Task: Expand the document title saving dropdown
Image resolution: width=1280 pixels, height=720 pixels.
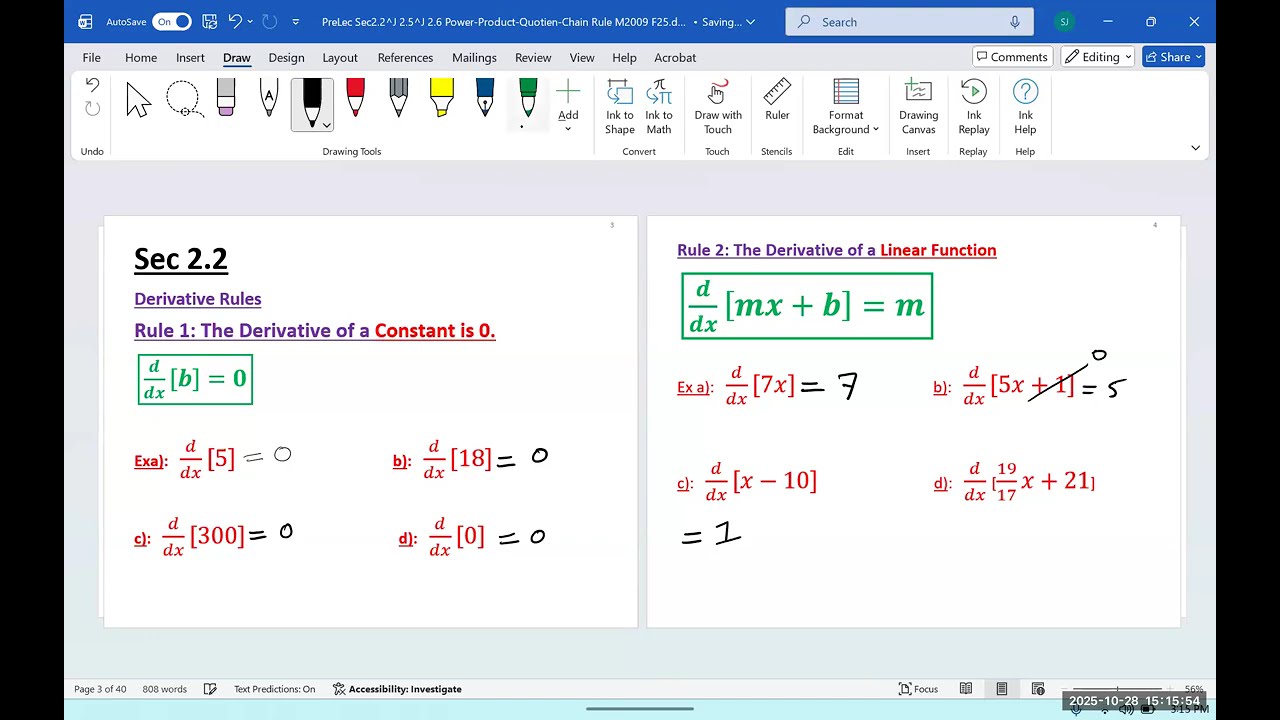Action: click(x=751, y=22)
